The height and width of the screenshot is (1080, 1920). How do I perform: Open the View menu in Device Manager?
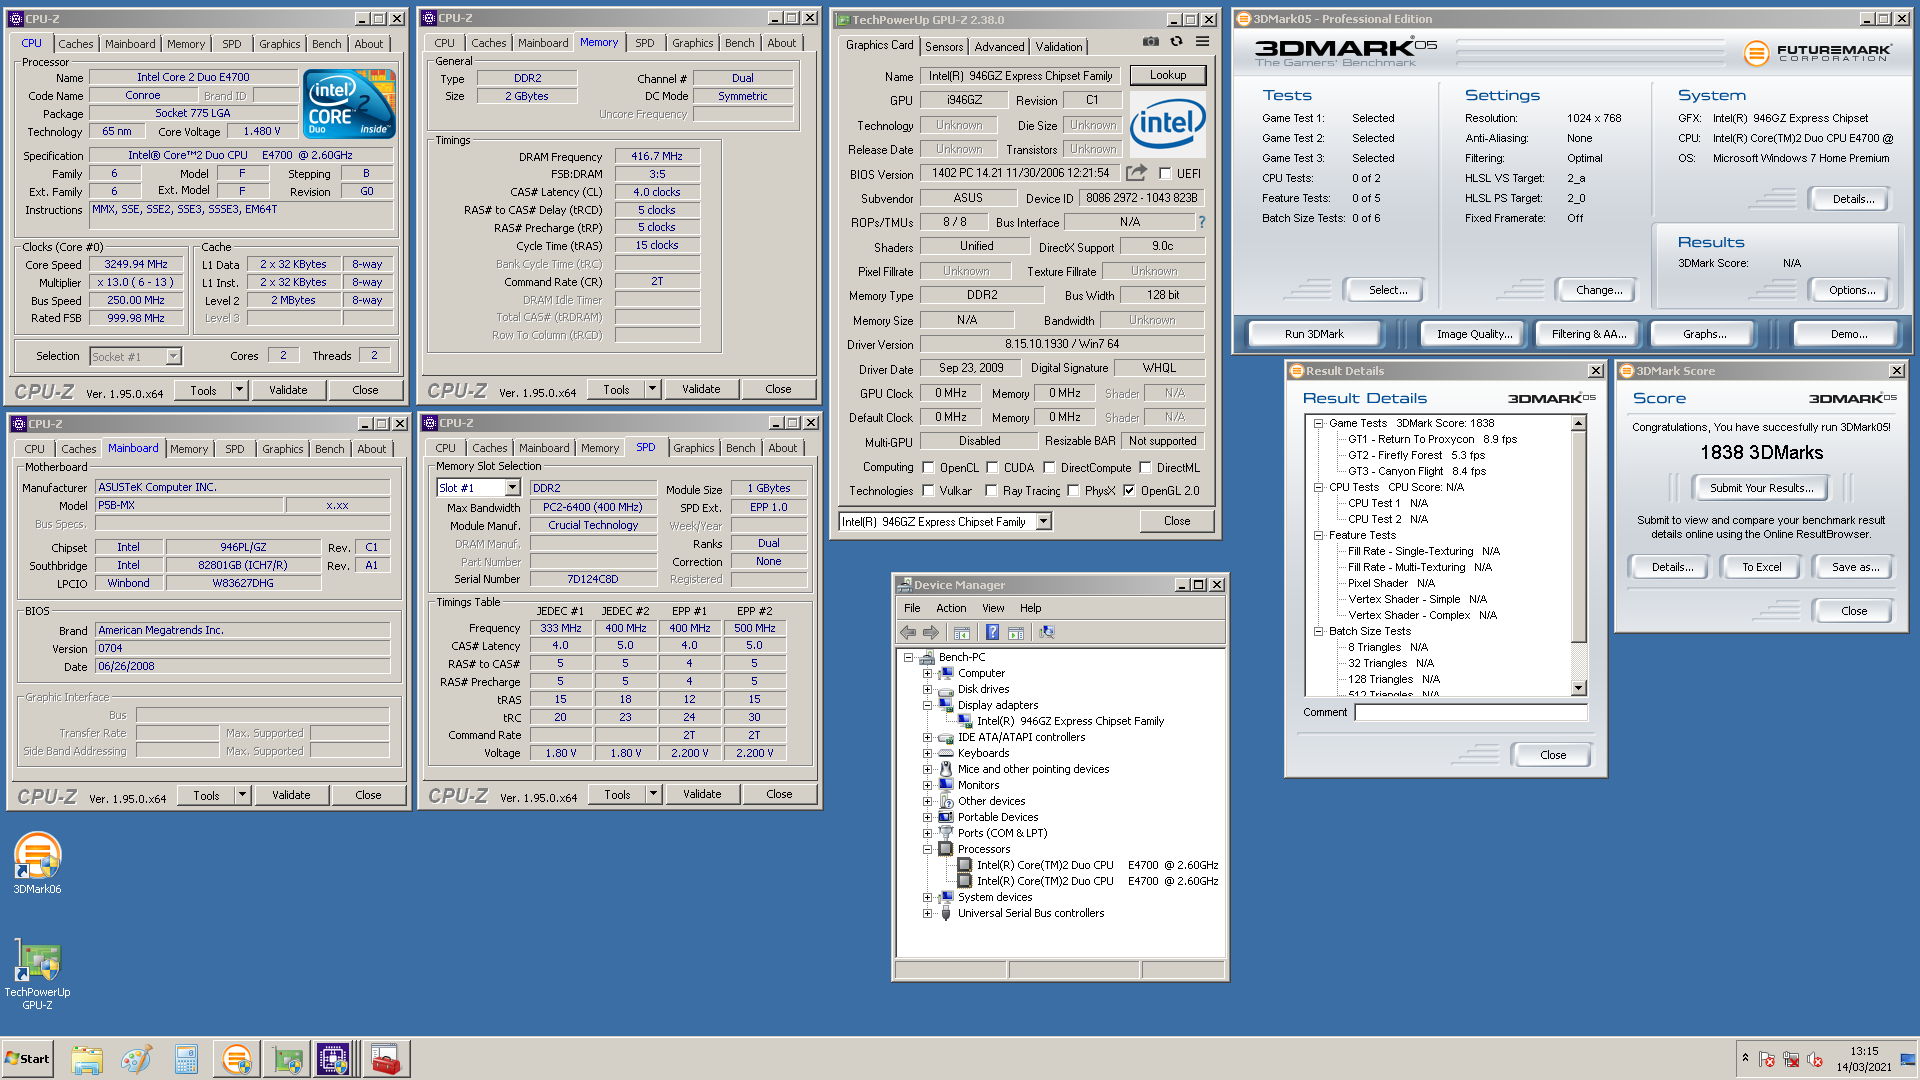993,608
